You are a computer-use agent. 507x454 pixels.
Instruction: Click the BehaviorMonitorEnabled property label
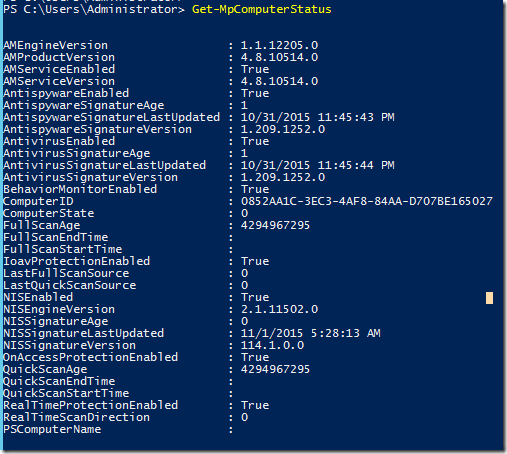[80, 189]
